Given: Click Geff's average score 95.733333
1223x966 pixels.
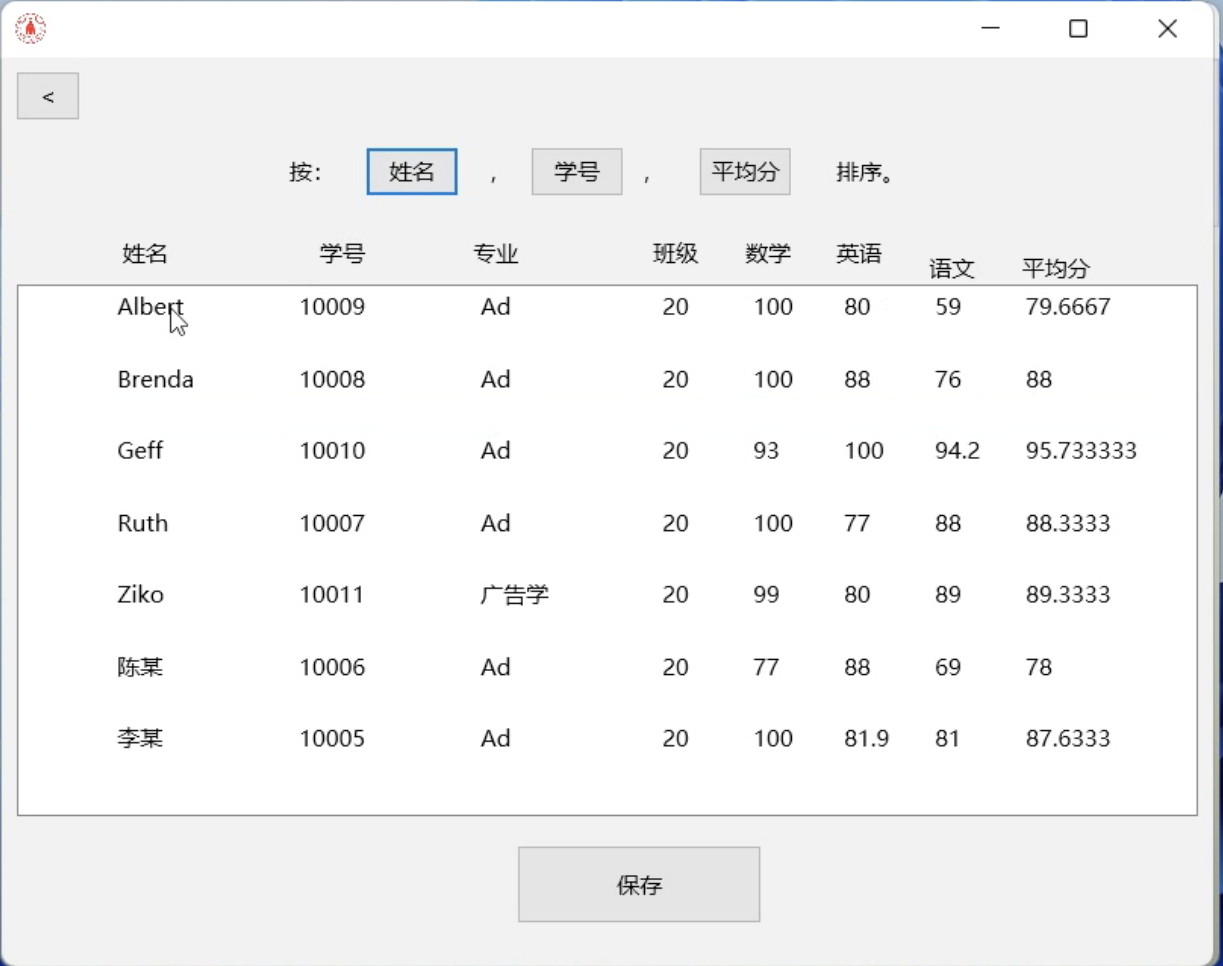Looking at the screenshot, I should click(x=1081, y=451).
